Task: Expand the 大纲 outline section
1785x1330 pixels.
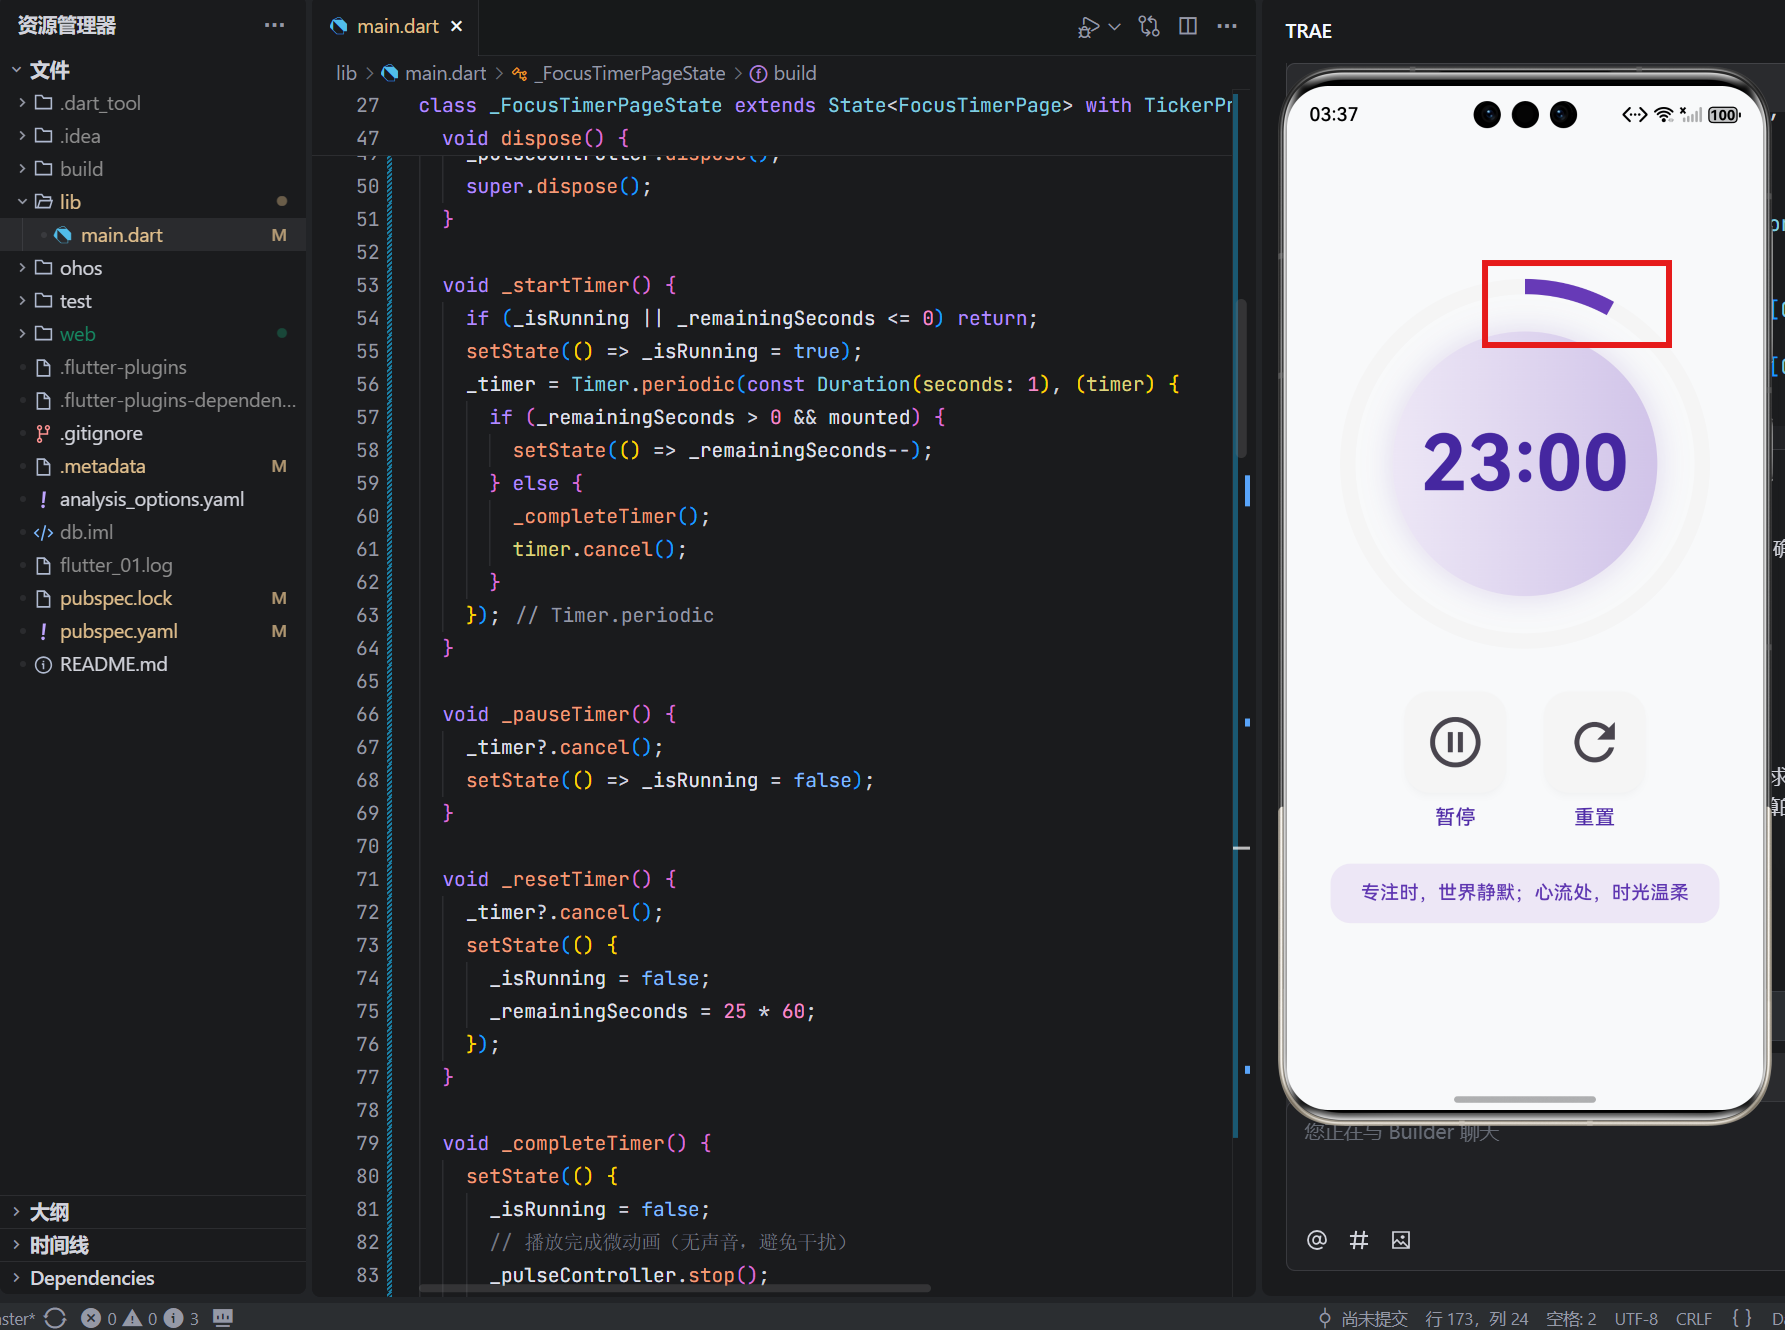Action: click(48, 1212)
